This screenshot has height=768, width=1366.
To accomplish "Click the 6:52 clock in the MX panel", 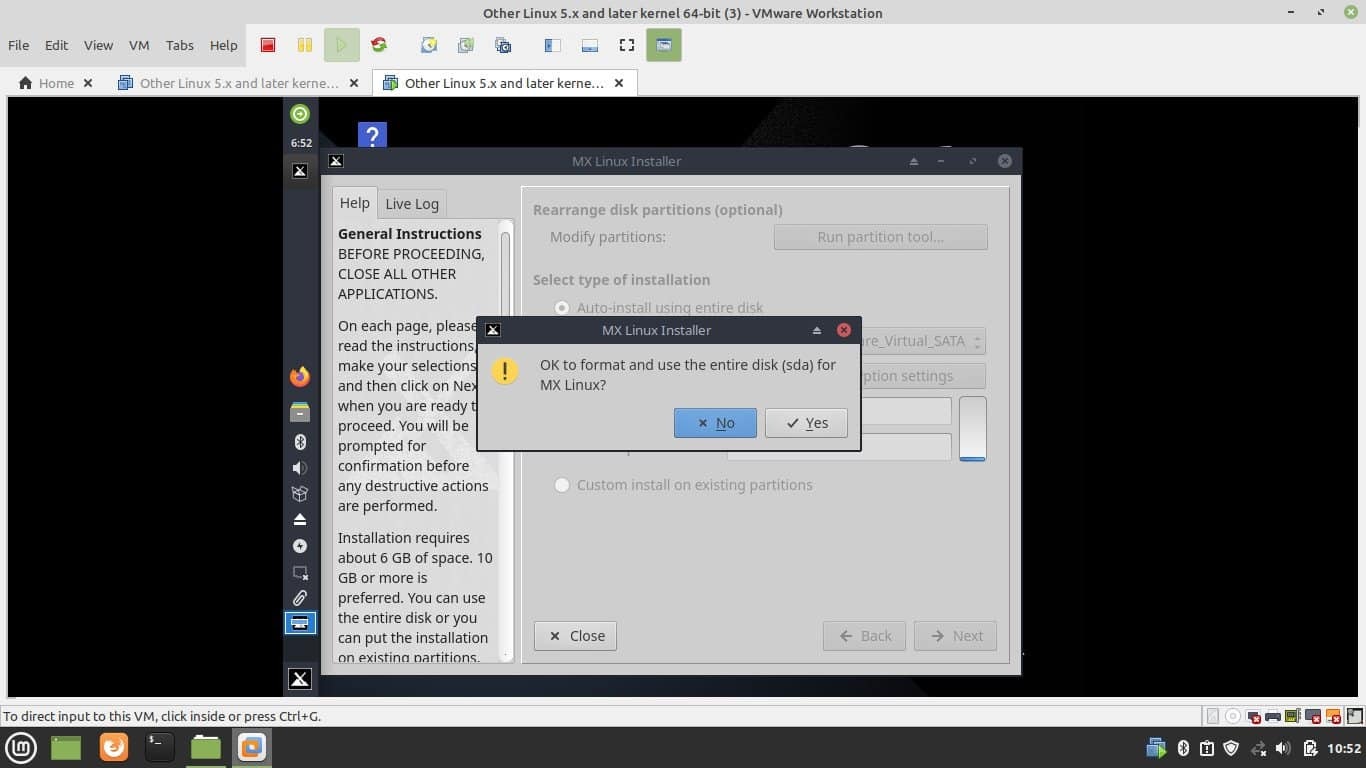I will click(x=301, y=143).
